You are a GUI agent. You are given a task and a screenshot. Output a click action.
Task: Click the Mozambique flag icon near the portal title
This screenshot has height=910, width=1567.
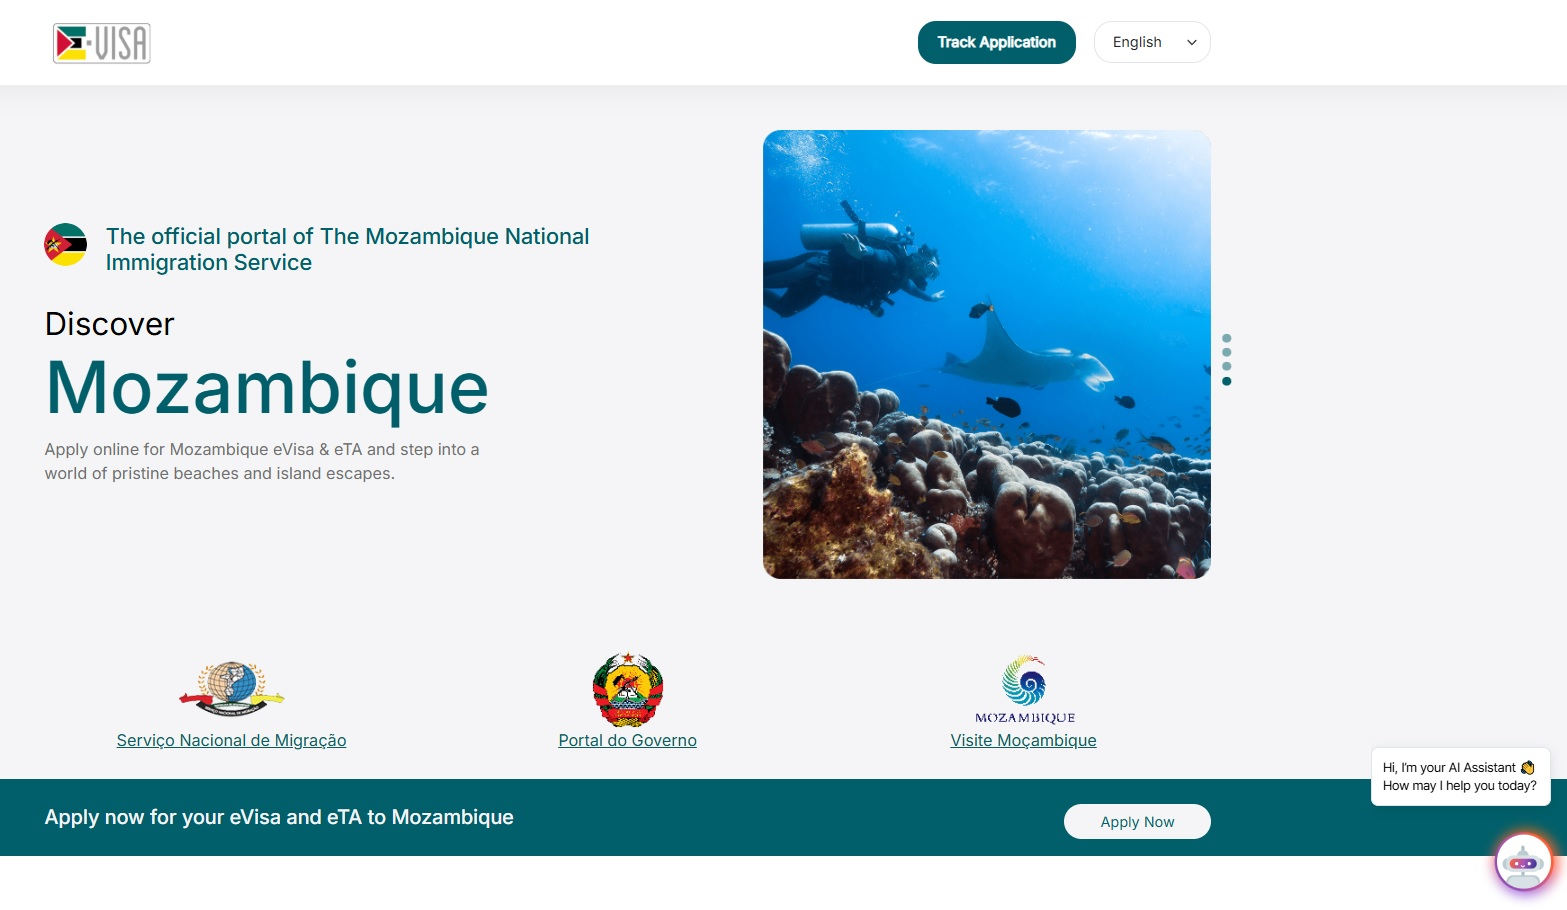pos(65,244)
